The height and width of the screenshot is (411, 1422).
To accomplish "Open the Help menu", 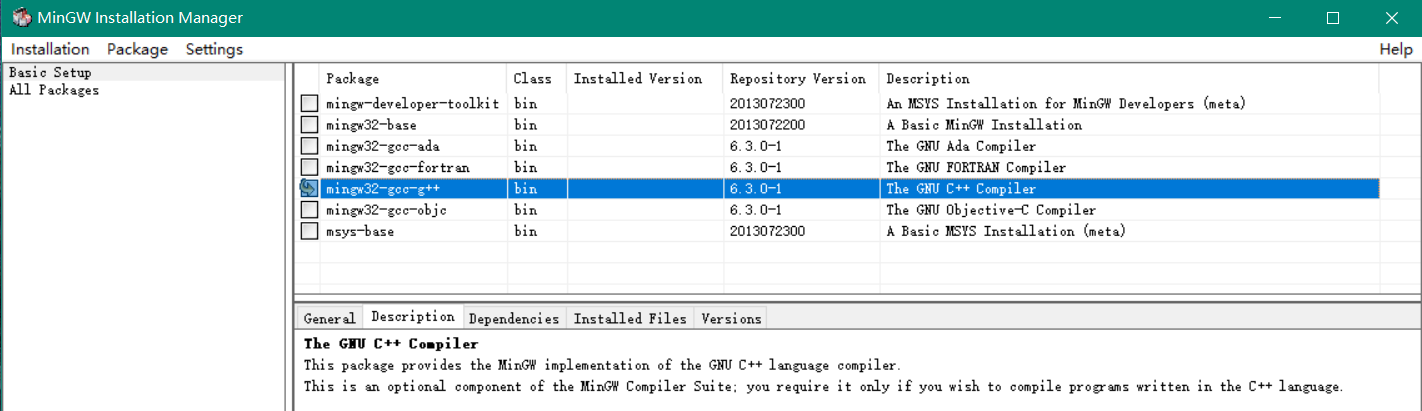I will (1396, 49).
